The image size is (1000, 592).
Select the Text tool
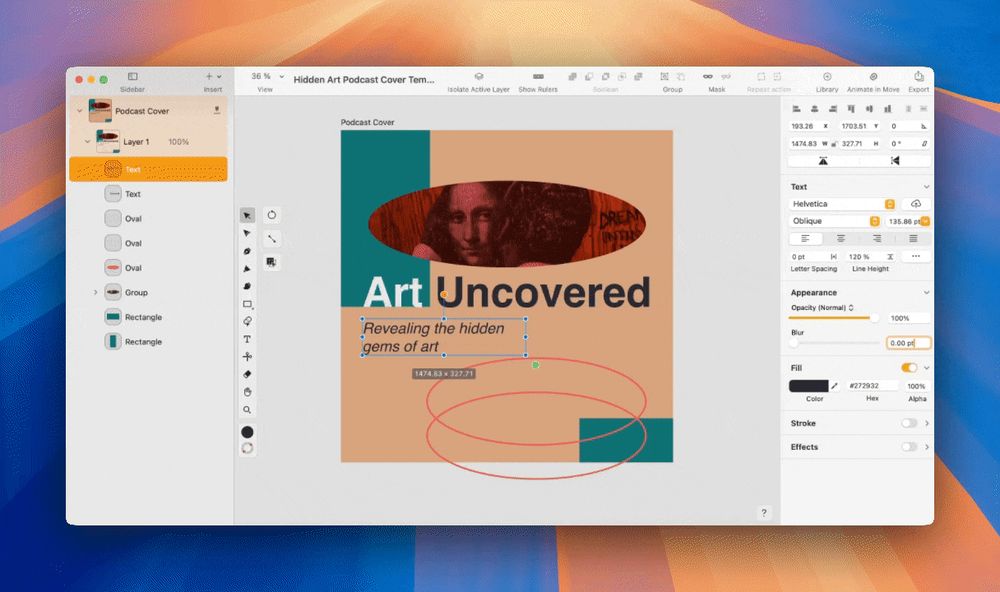tap(247, 339)
